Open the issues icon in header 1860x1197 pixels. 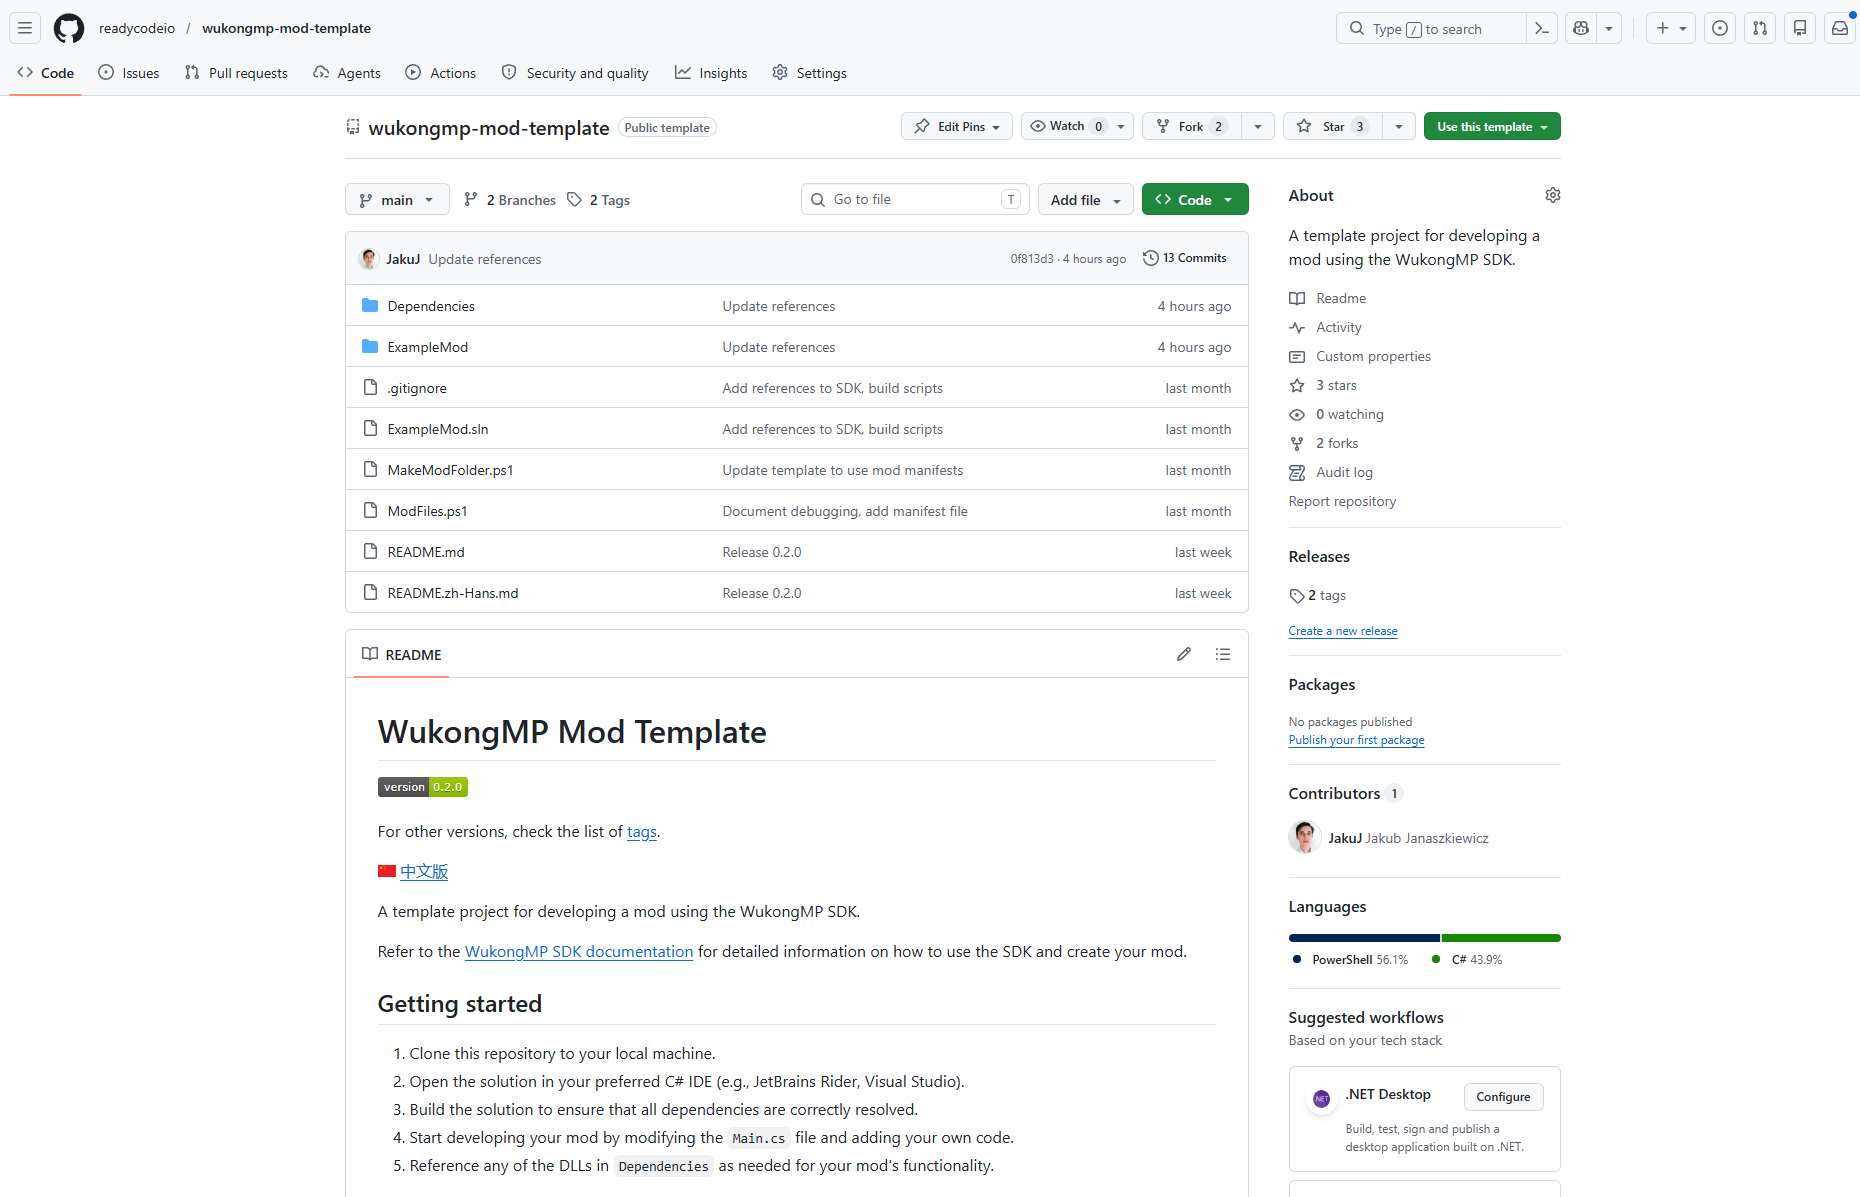[1720, 28]
